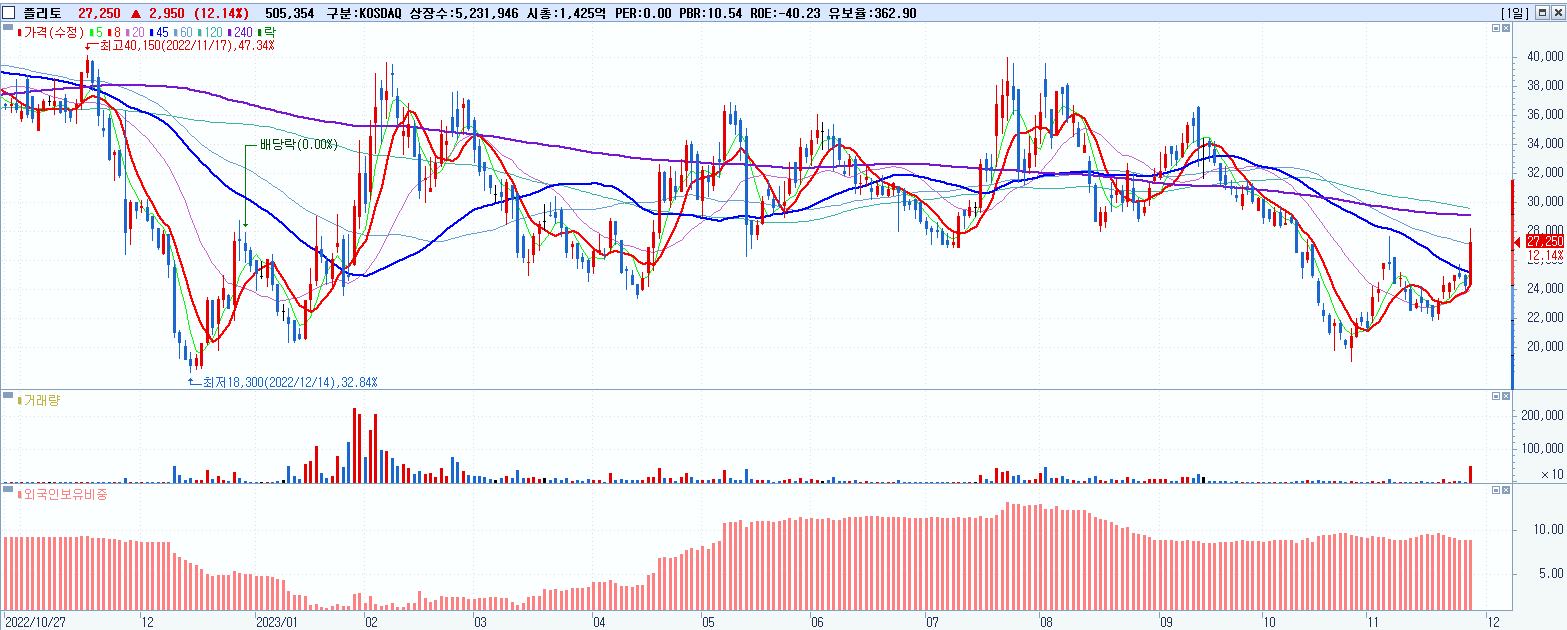The image size is (1567, 630).
Task: Select the 가격(수정) price legend entry
Action: [x=52, y=32]
